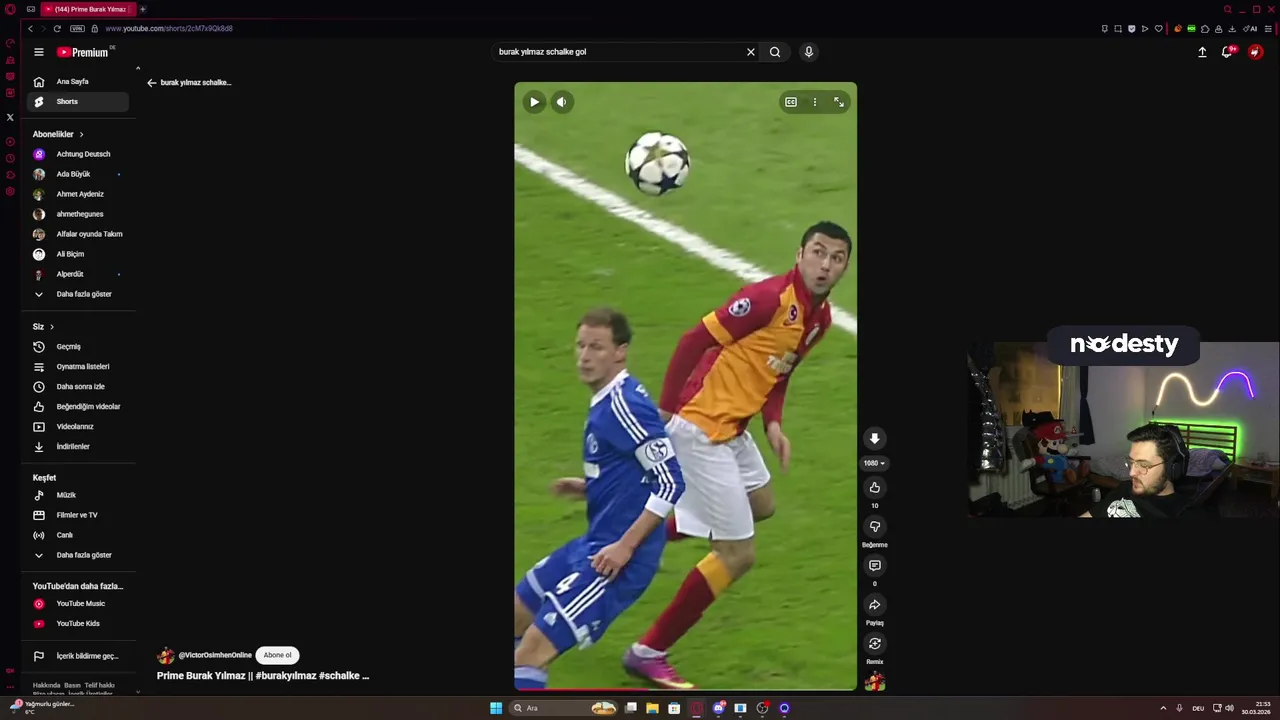Viewport: 1280px width, 720px height.
Task: Click the YouTube URL address bar
Action: point(168,29)
